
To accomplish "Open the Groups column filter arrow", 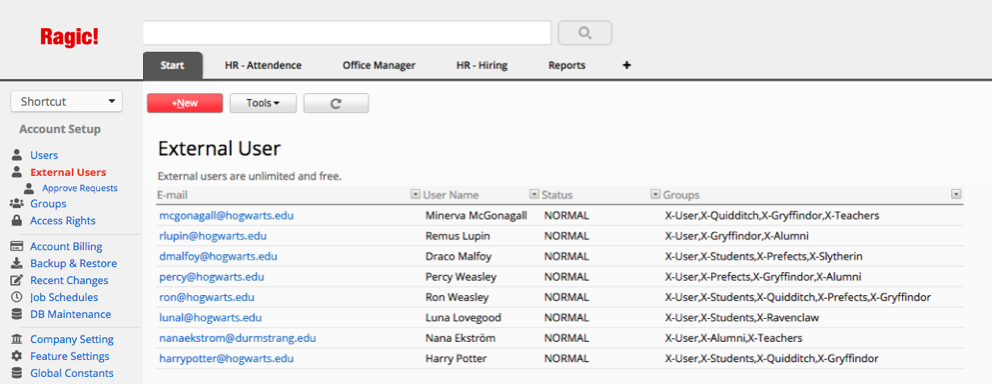I will point(957,194).
